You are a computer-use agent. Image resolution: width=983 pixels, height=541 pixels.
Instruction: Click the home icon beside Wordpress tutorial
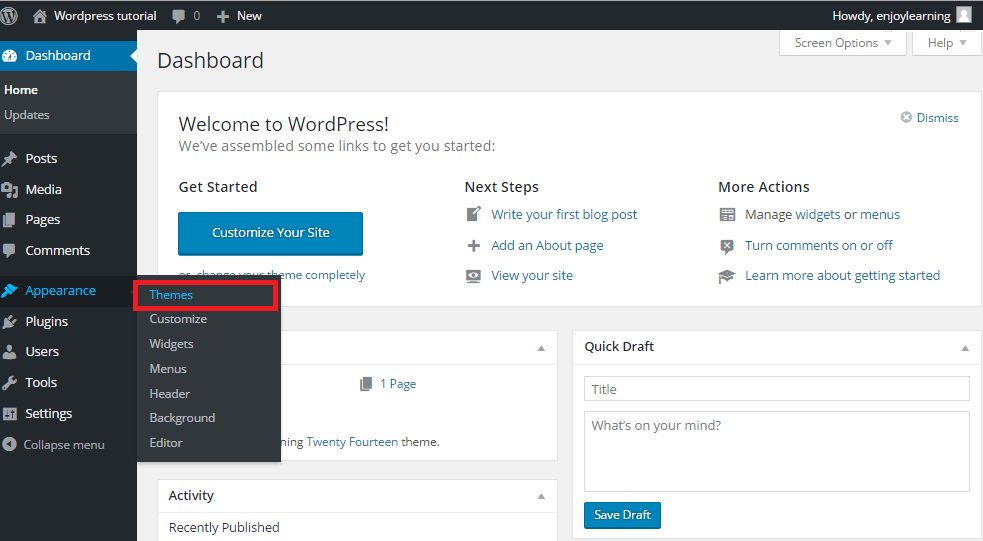(x=39, y=16)
